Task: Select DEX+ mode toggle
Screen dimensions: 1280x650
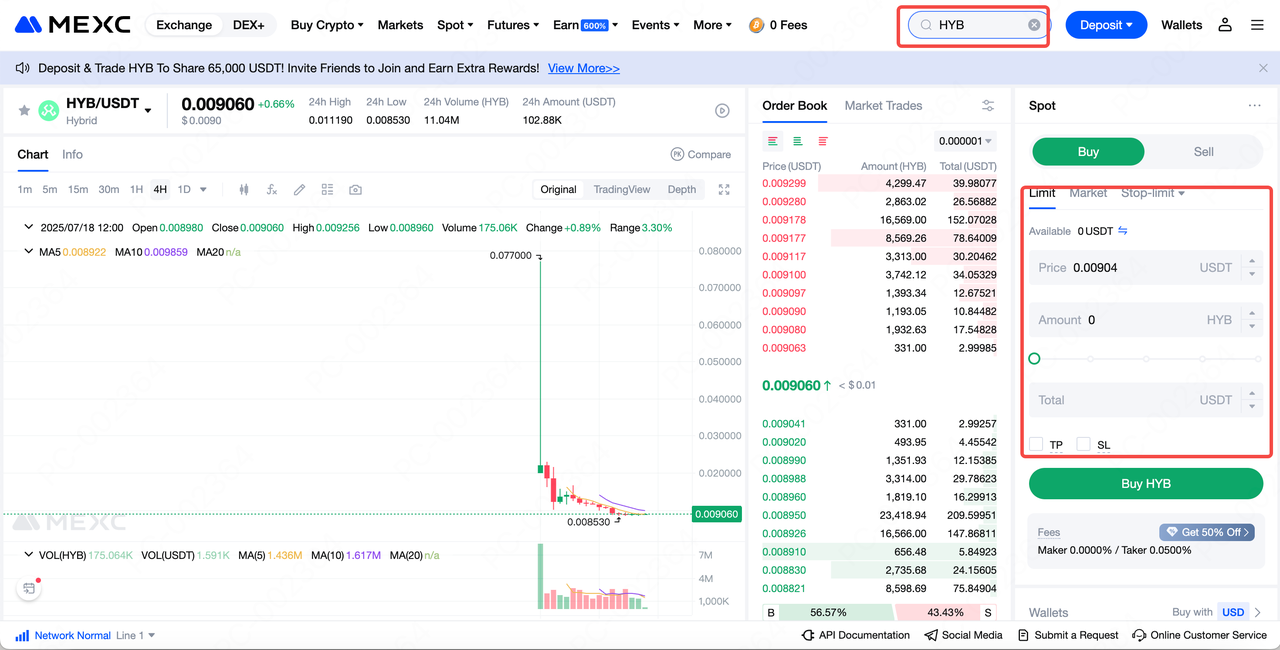Action: (x=248, y=25)
